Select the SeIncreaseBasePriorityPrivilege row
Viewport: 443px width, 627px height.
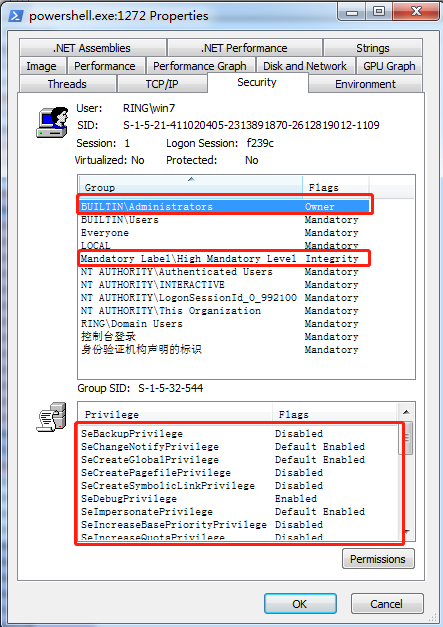coord(239,525)
